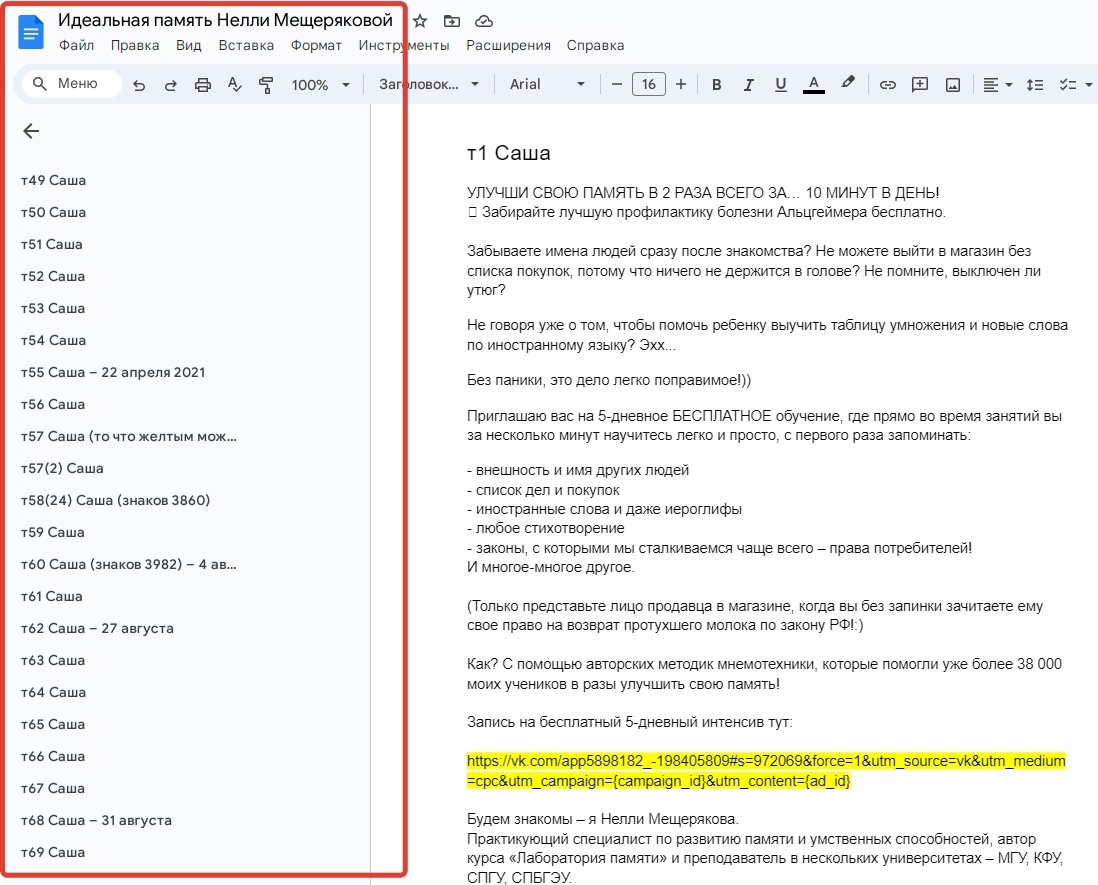The width and height of the screenshot is (1098, 885).
Task: Go to outline heading т54 Саша
Action: 53,341
